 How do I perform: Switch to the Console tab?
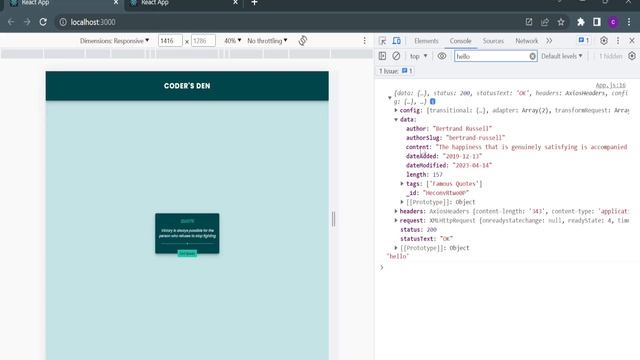click(460, 41)
